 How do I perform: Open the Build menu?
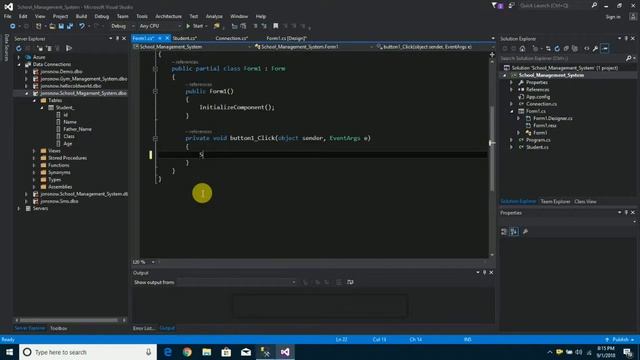coord(81,16)
